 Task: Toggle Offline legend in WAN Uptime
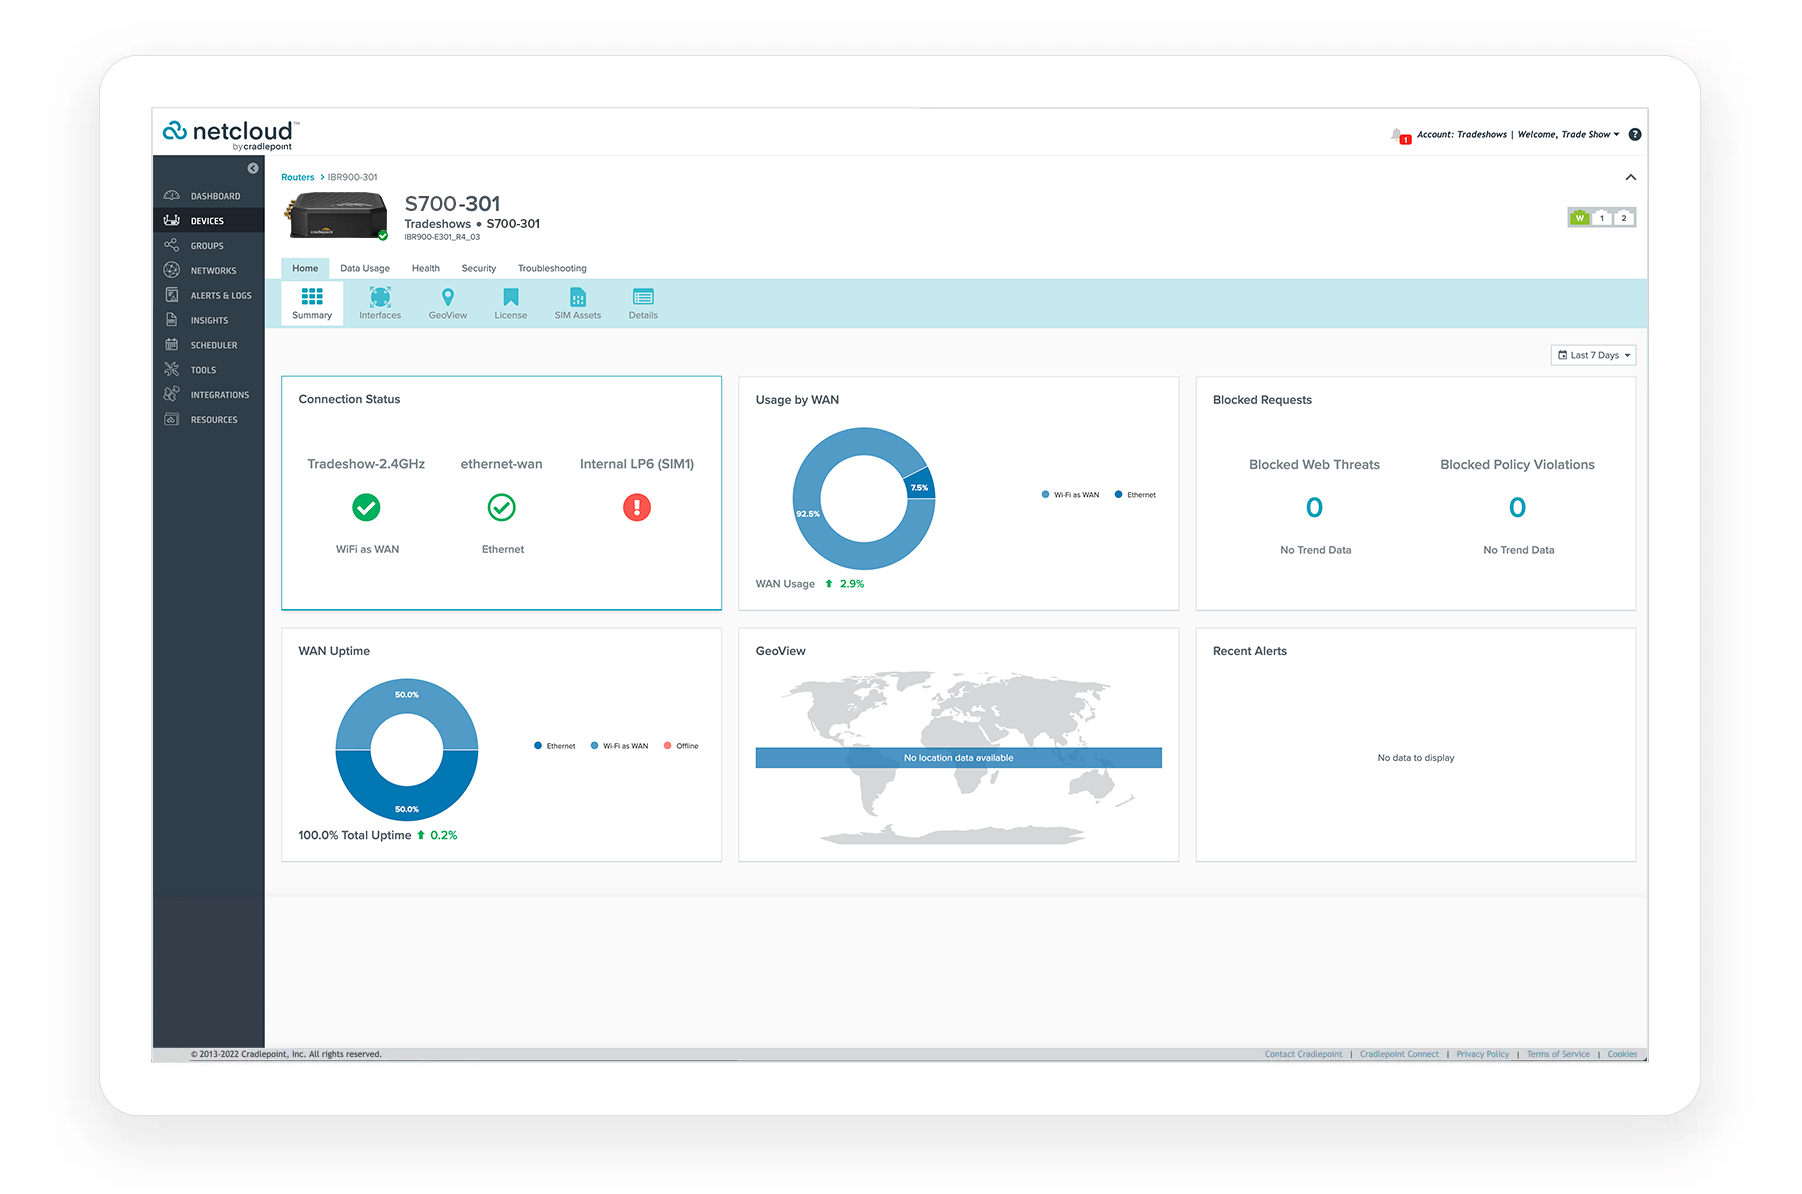coord(682,746)
